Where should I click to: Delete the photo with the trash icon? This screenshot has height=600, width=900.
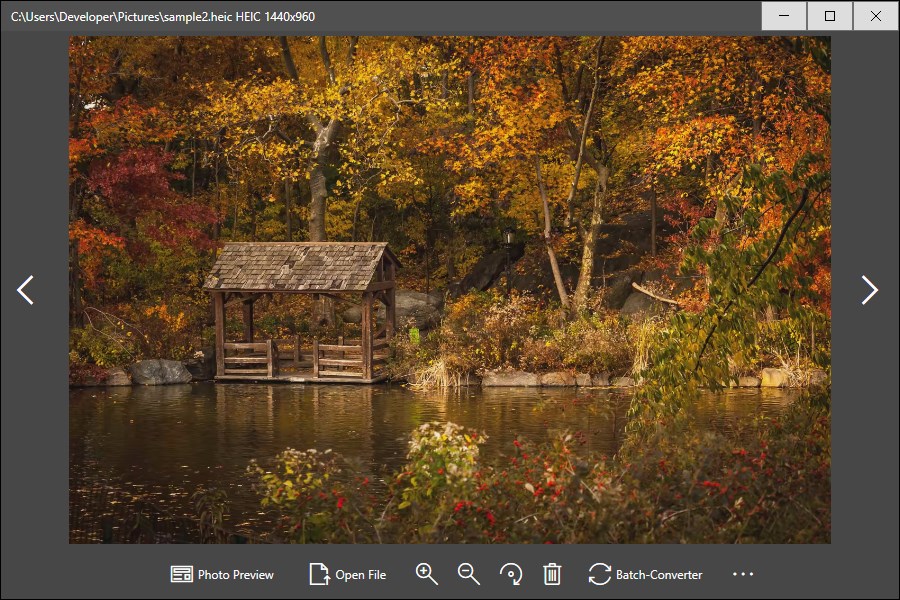tap(552, 574)
